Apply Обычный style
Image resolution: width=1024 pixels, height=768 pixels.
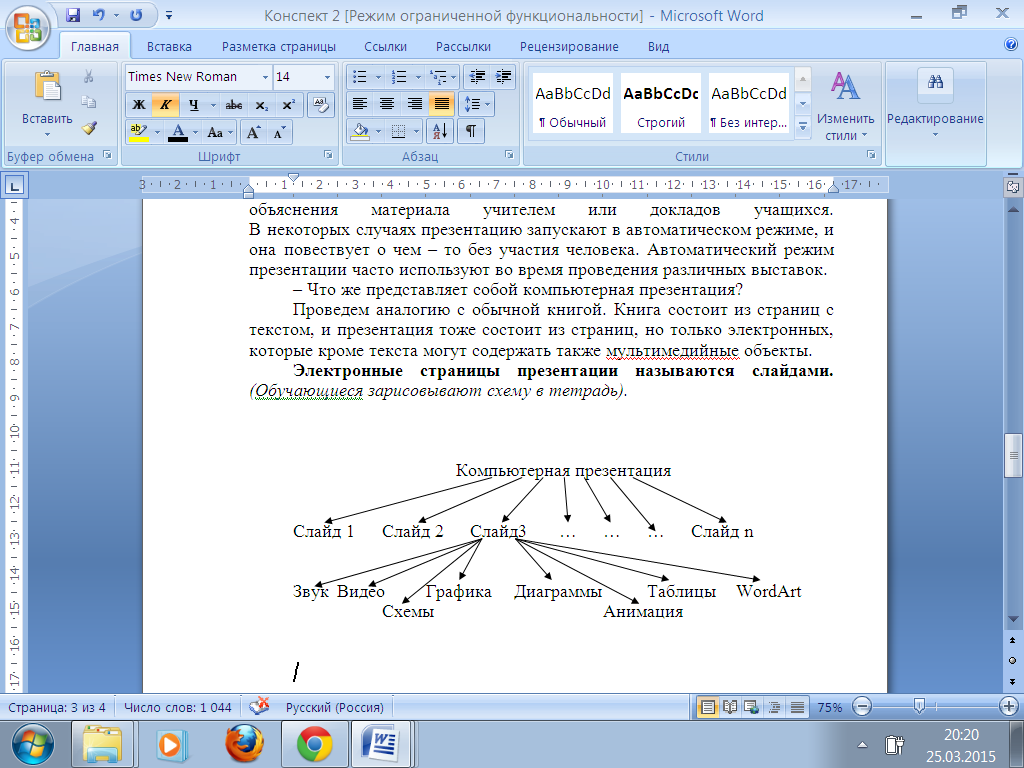573,103
